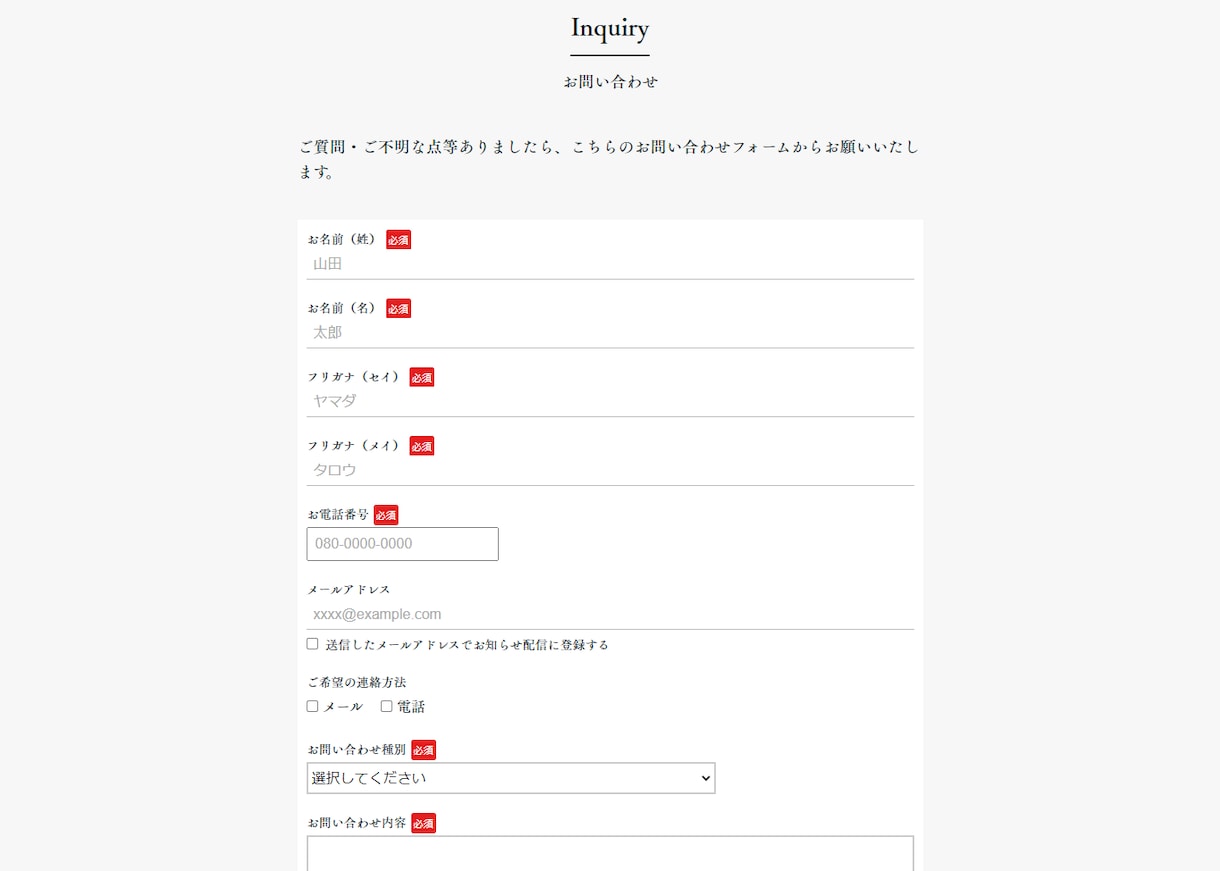
Task: Click the フリガナ（セイ） input field
Action: click(x=610, y=401)
